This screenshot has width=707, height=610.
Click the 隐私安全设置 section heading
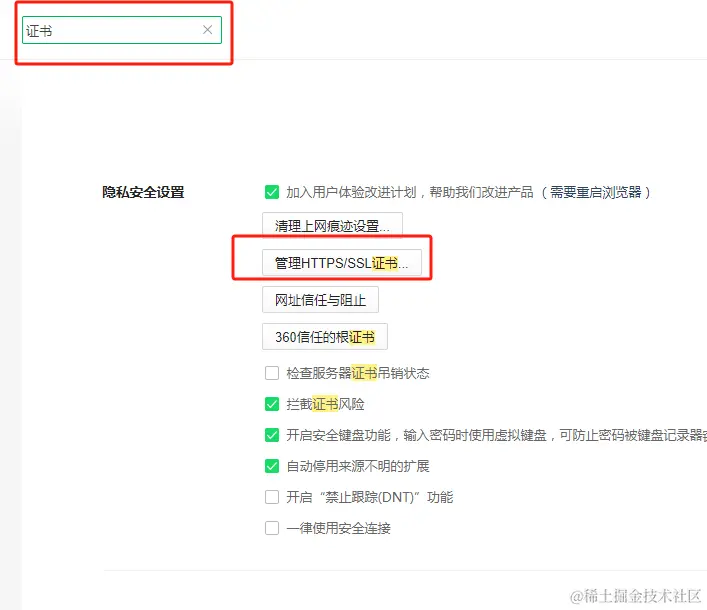143,192
